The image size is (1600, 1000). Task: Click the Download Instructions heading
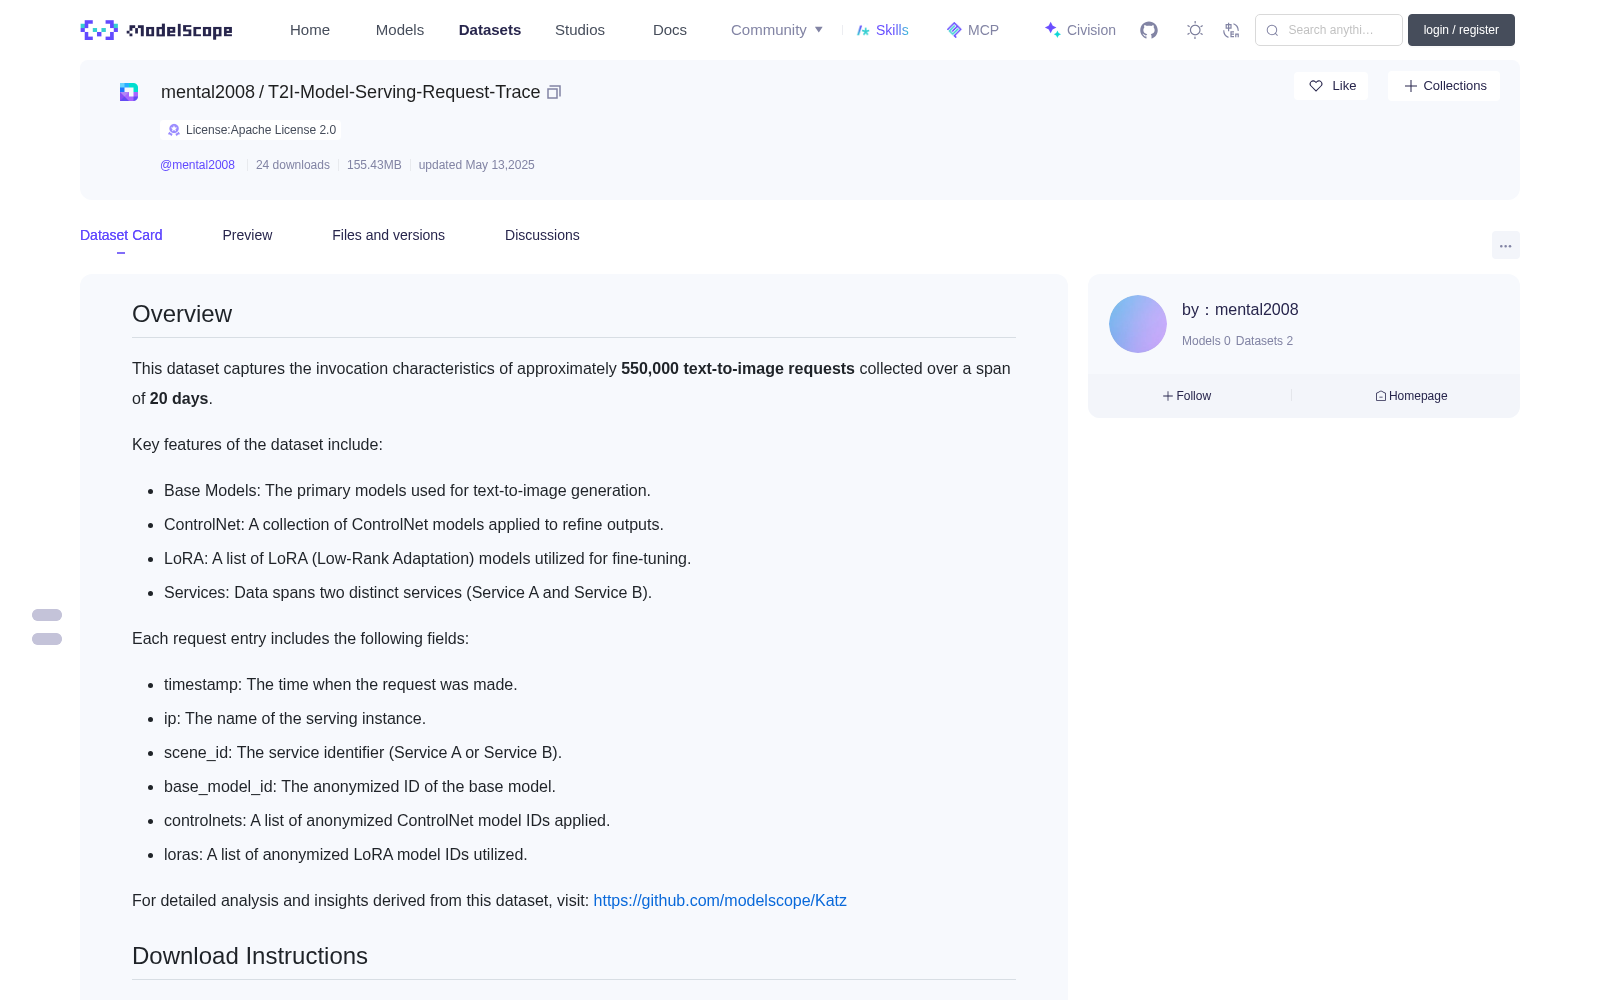tap(250, 956)
